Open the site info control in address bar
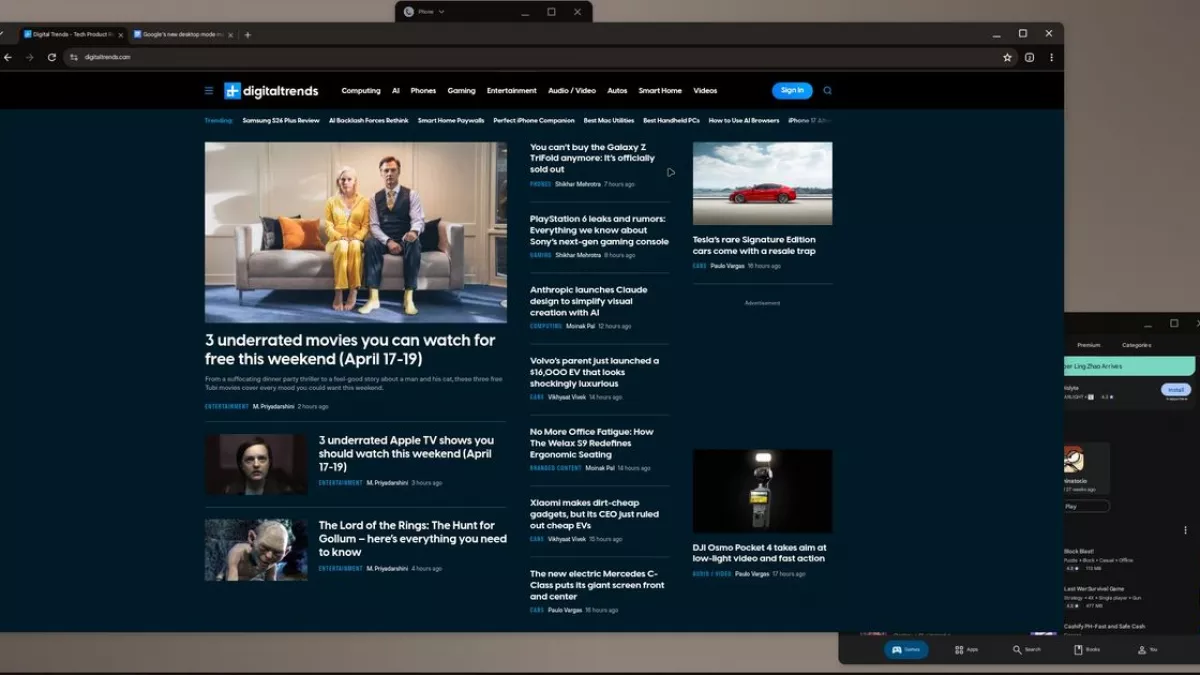This screenshot has width=1200, height=675. pos(74,58)
